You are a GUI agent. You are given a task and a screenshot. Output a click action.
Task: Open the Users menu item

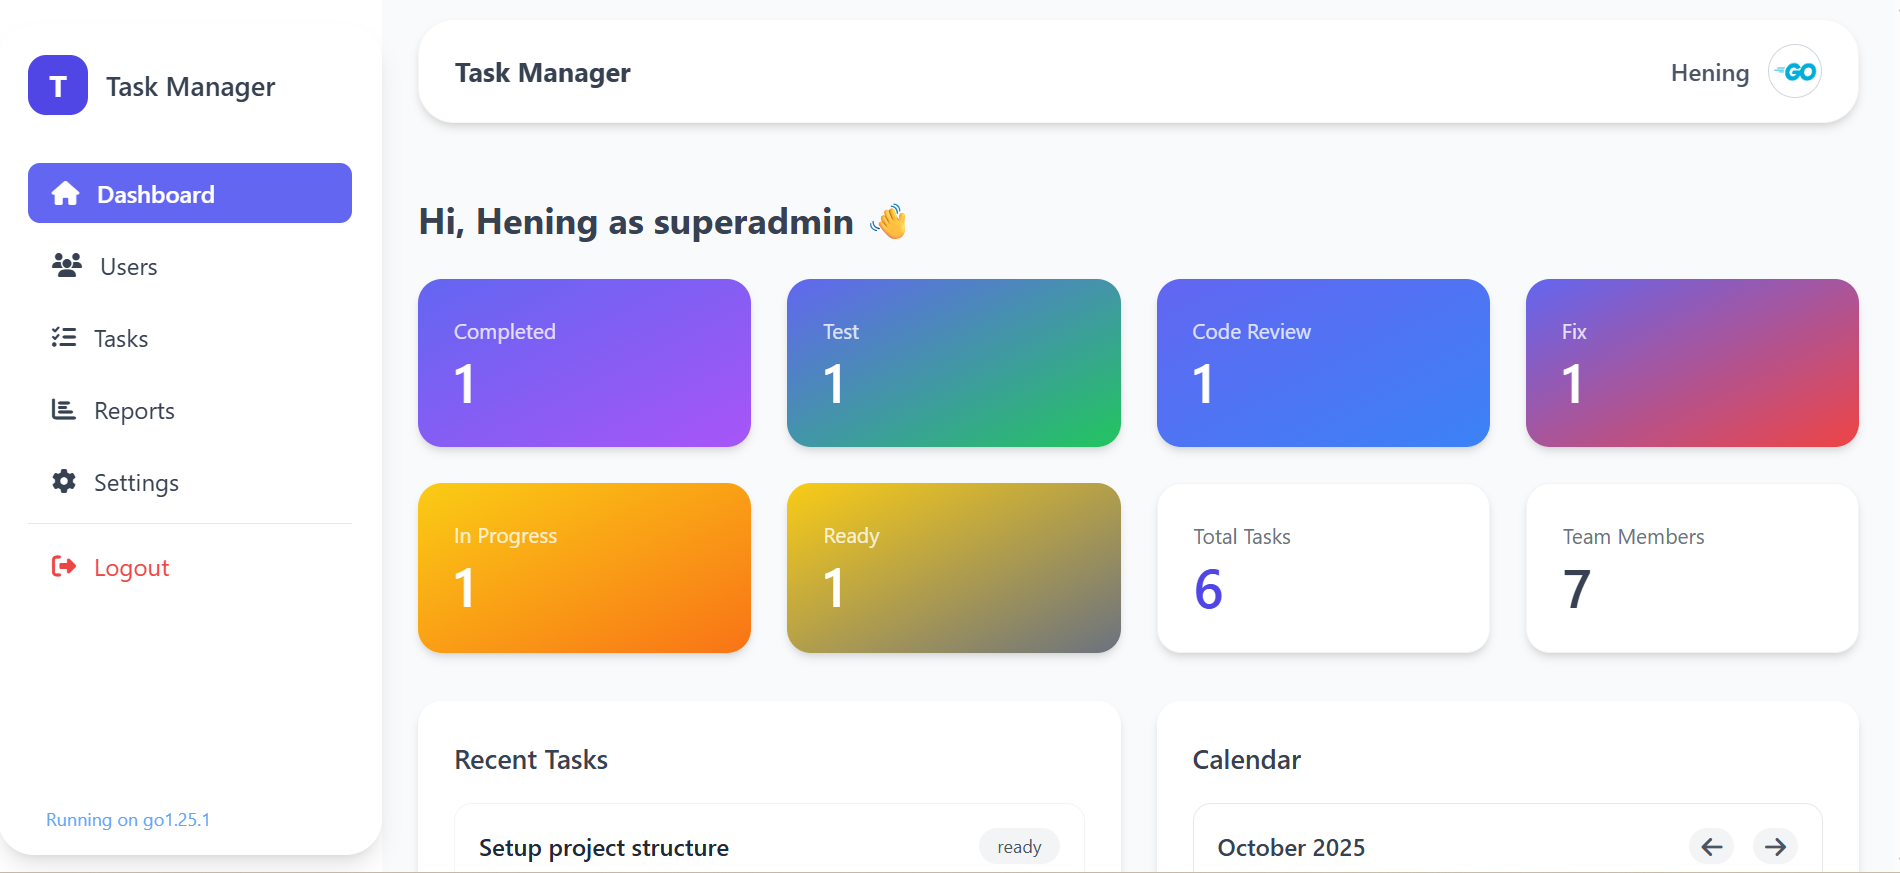[128, 267]
